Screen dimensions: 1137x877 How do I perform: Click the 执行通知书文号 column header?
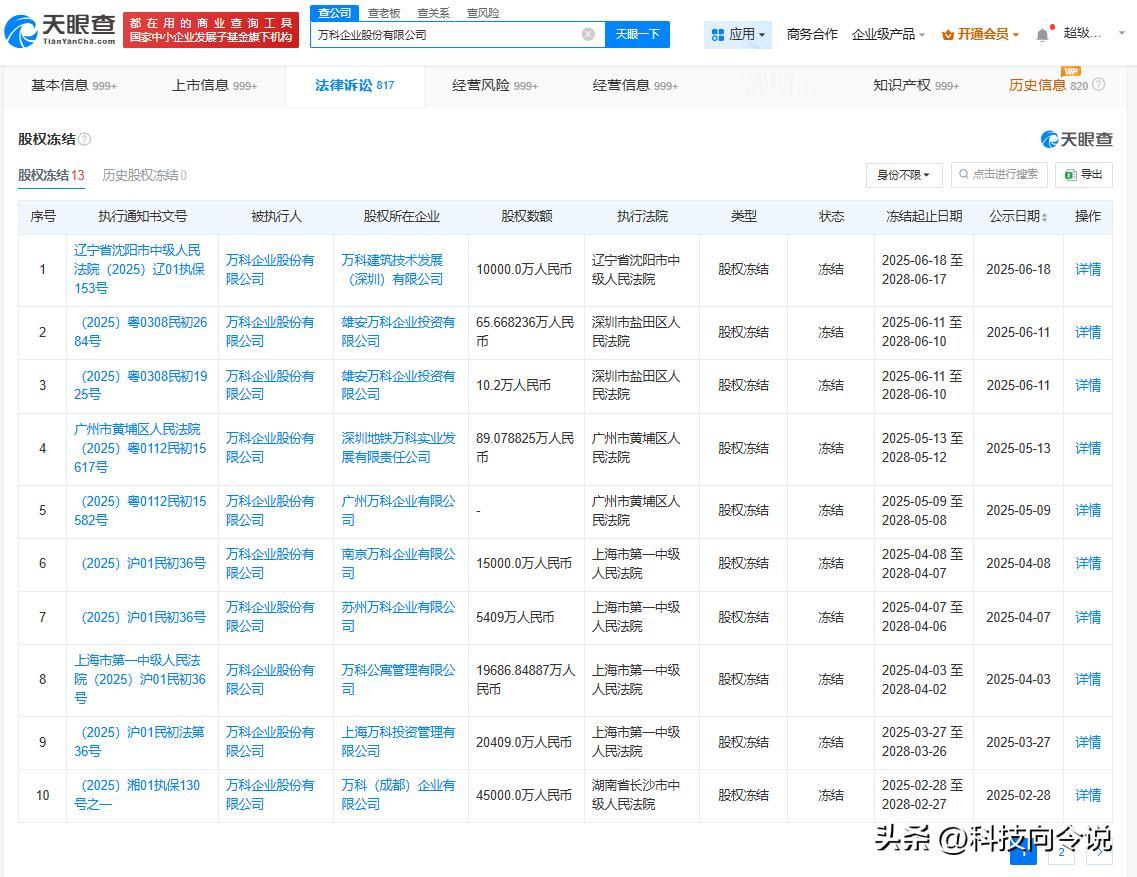[142, 216]
